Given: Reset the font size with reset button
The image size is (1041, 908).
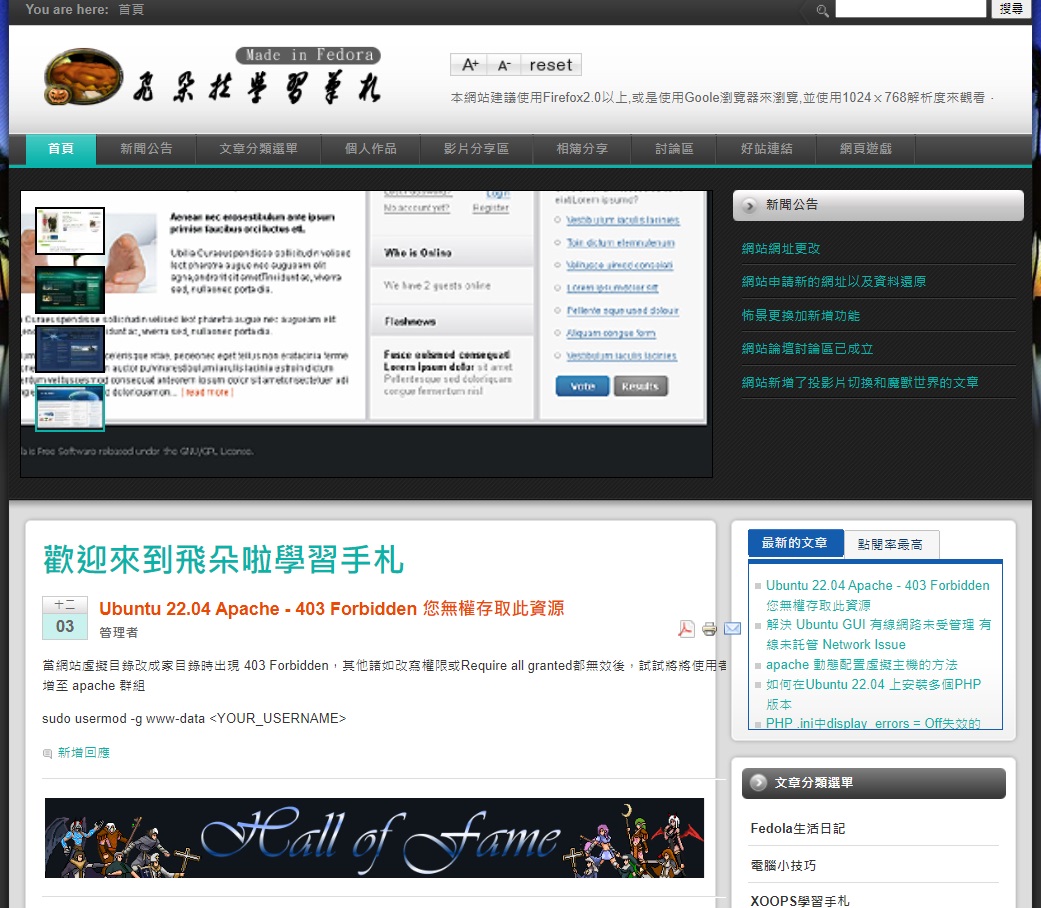Looking at the screenshot, I should click(x=550, y=65).
